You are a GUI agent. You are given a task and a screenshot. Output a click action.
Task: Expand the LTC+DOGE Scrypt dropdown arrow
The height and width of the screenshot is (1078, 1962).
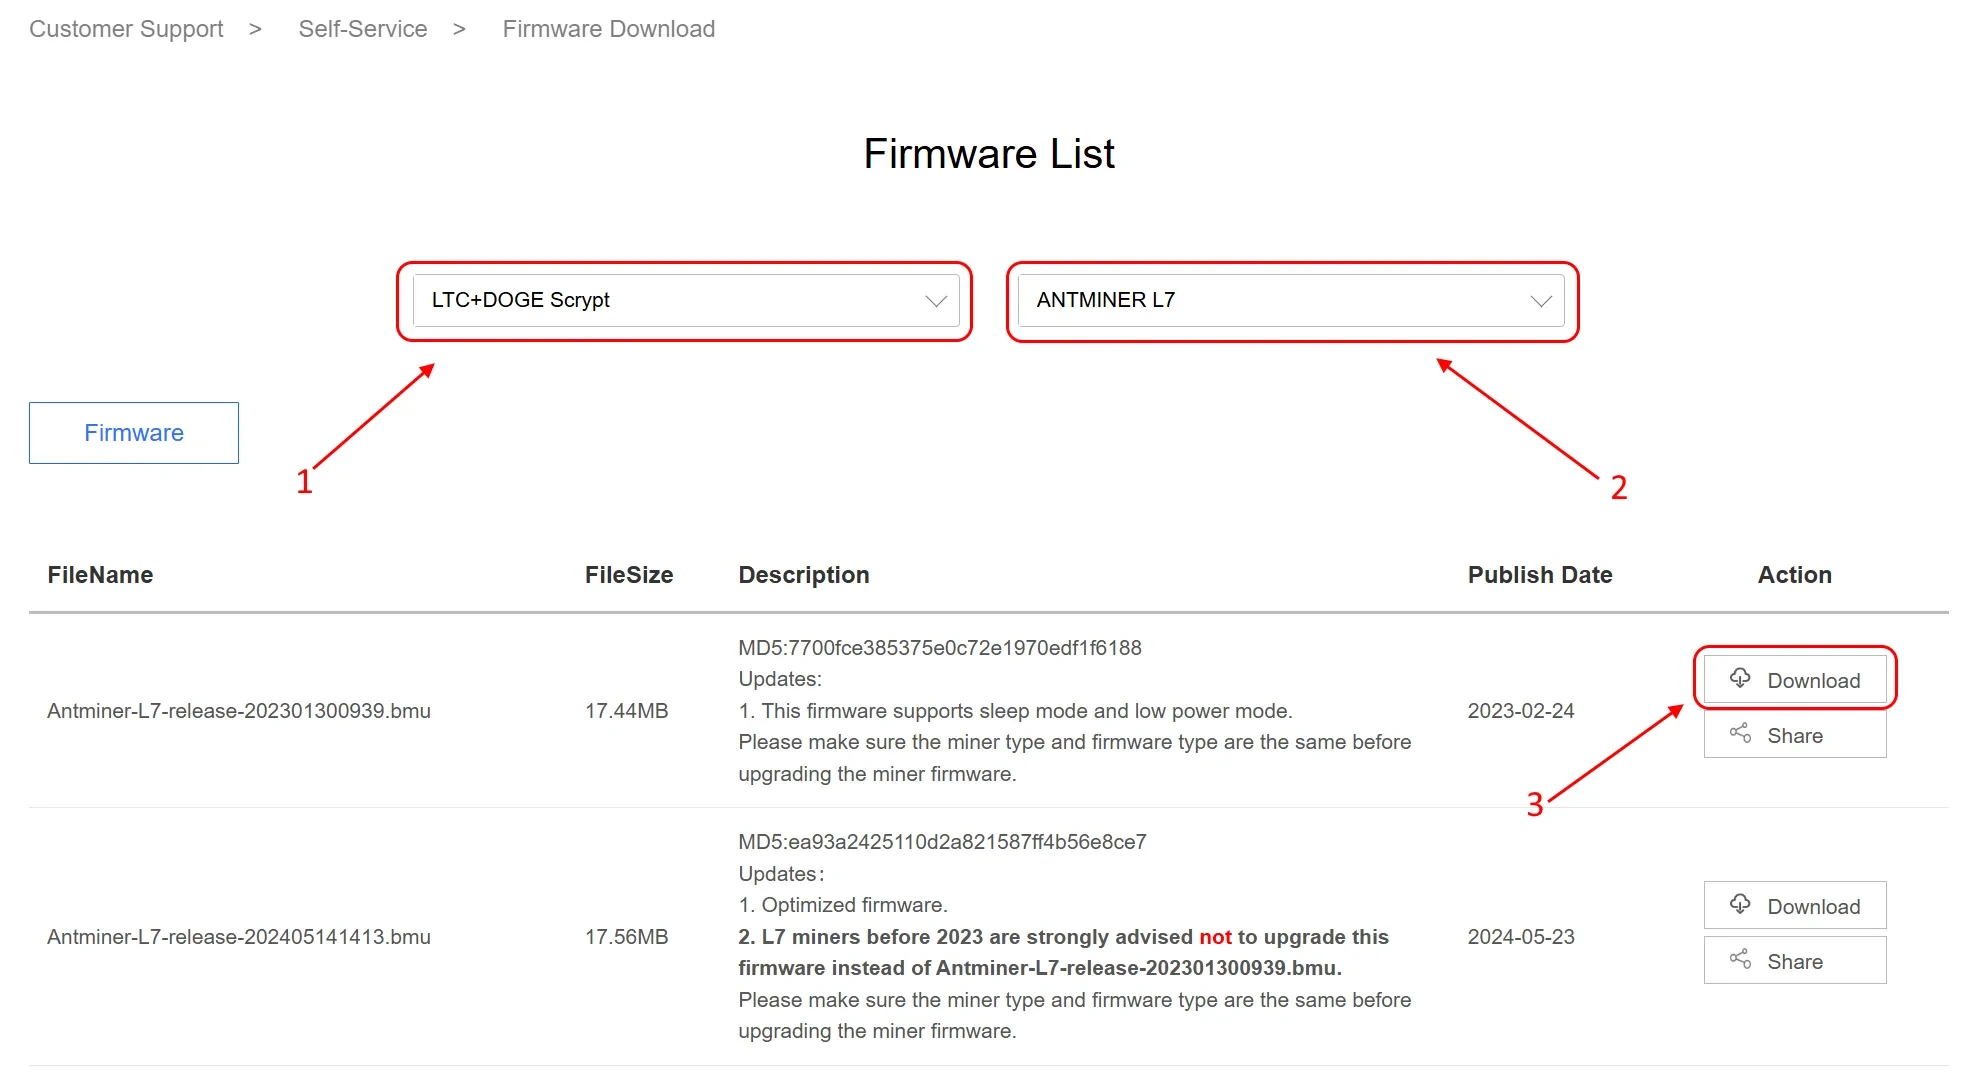[936, 301]
